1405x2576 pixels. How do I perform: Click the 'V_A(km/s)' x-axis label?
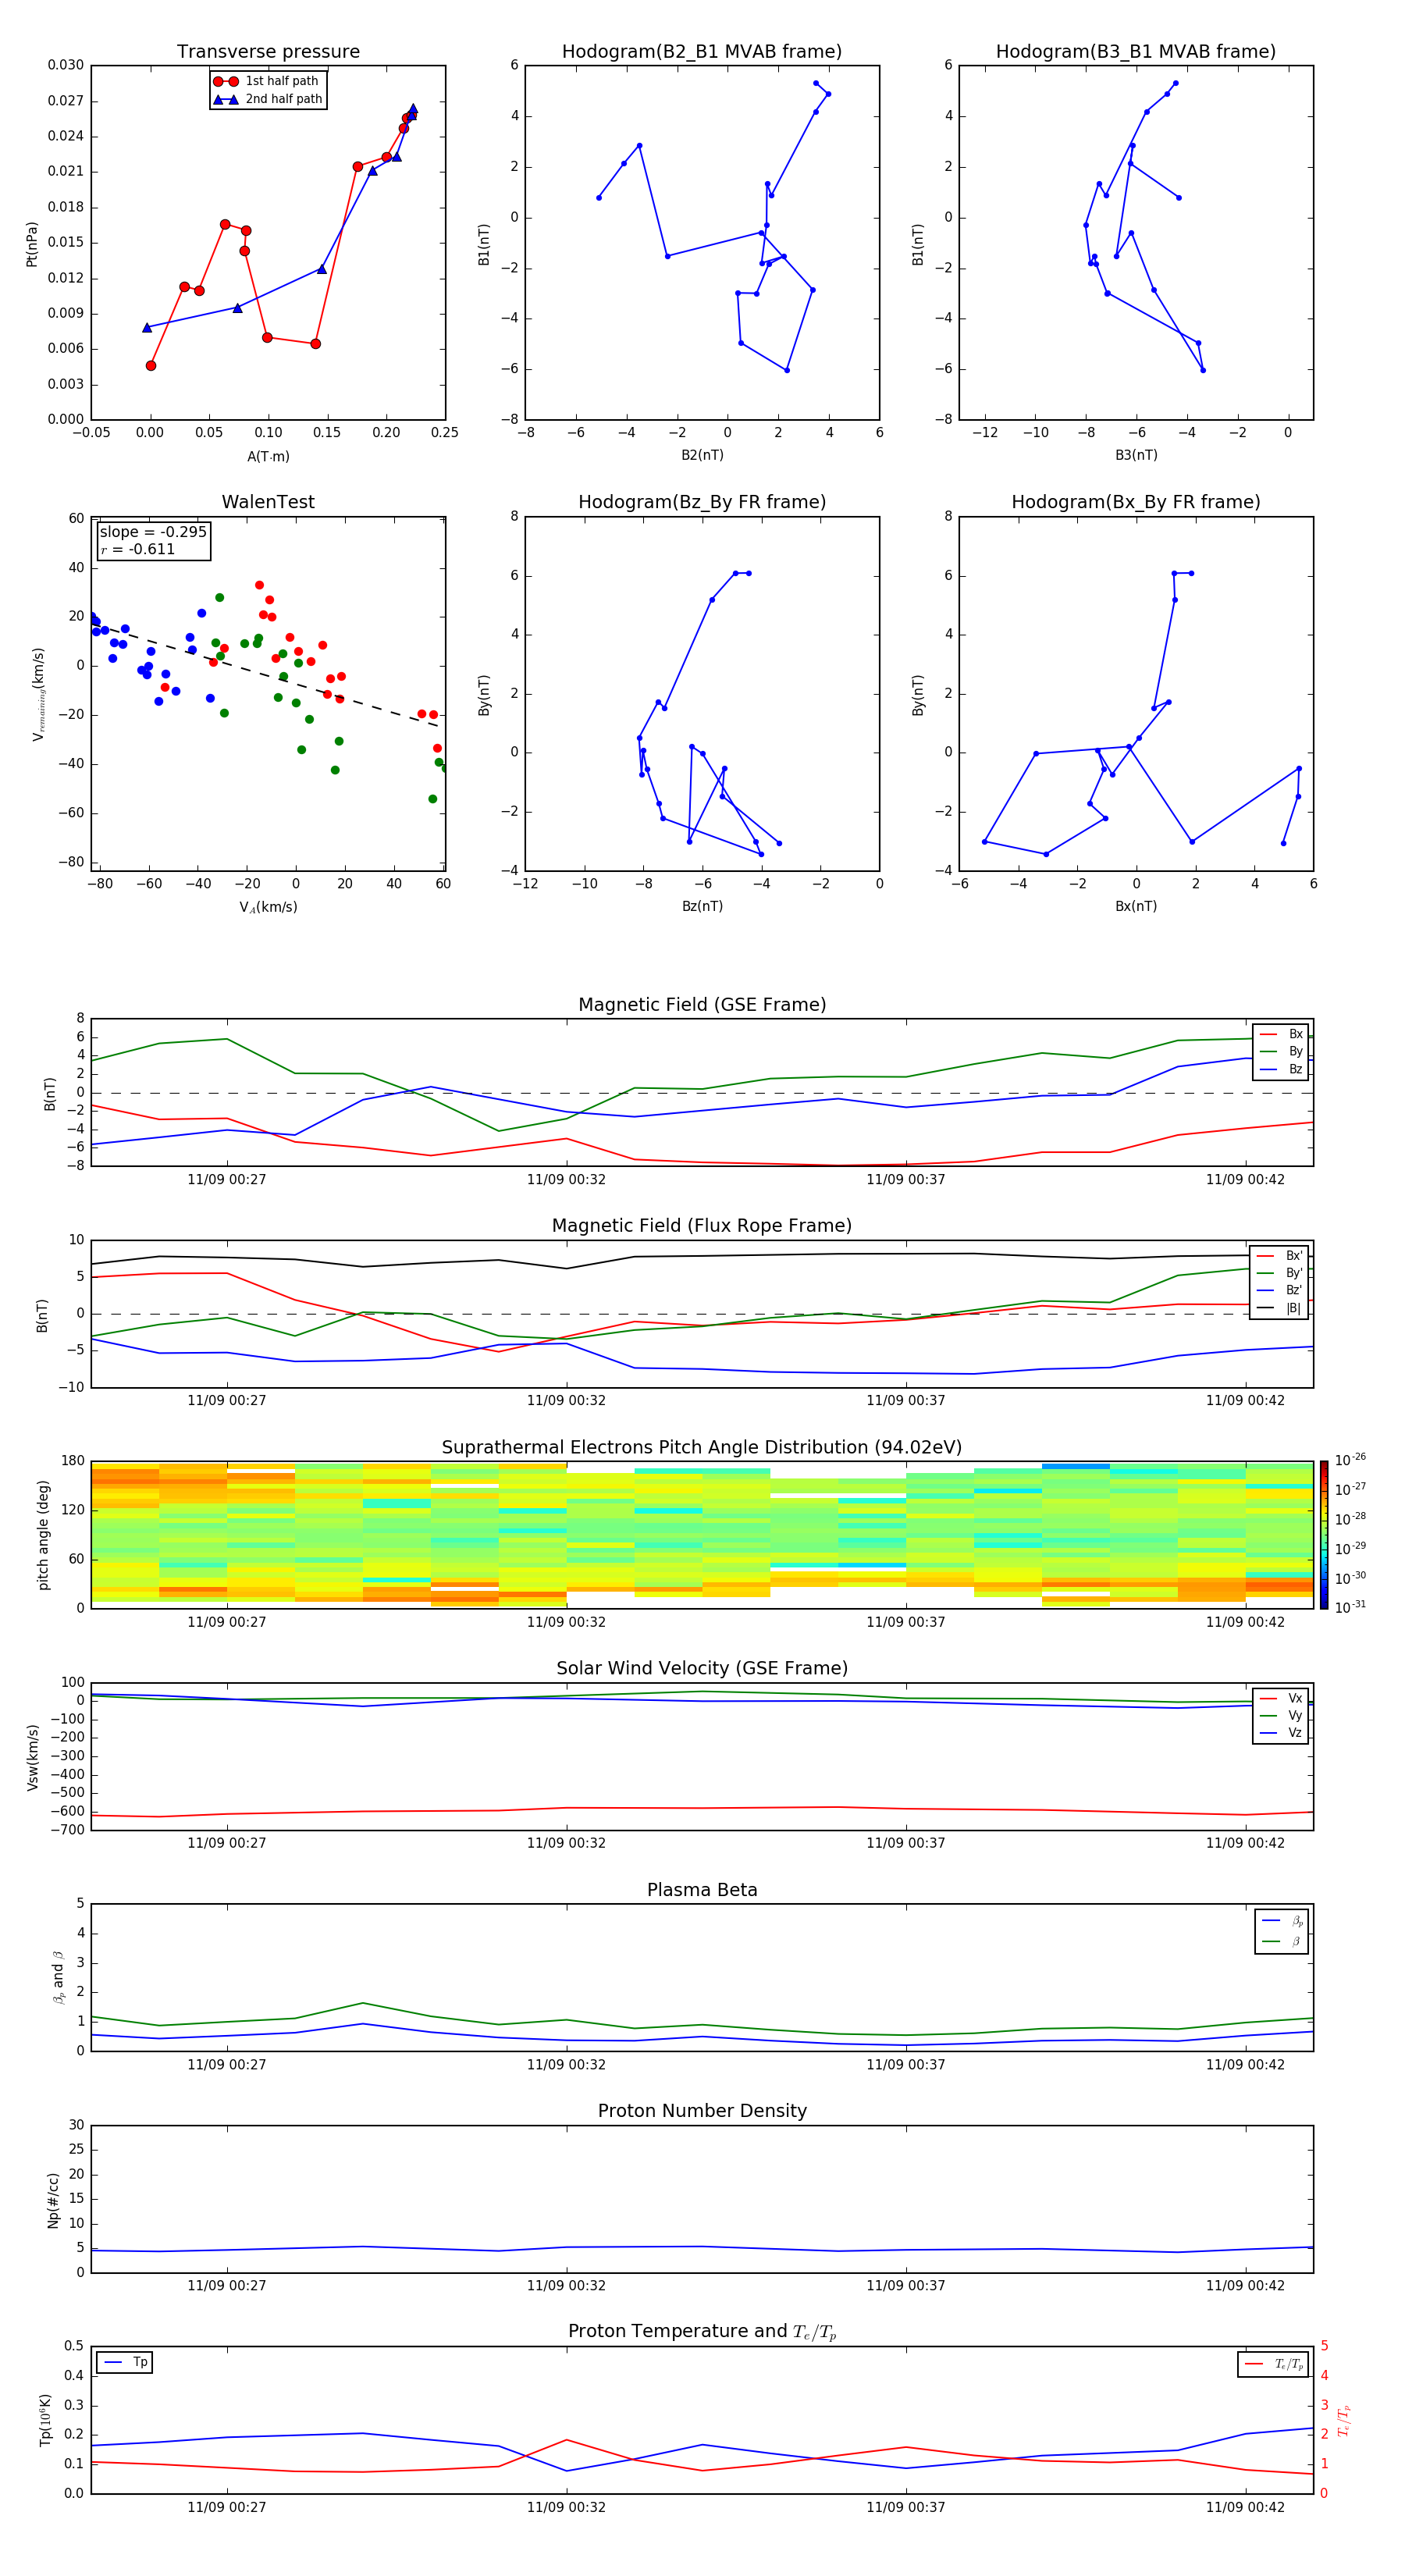[268, 907]
